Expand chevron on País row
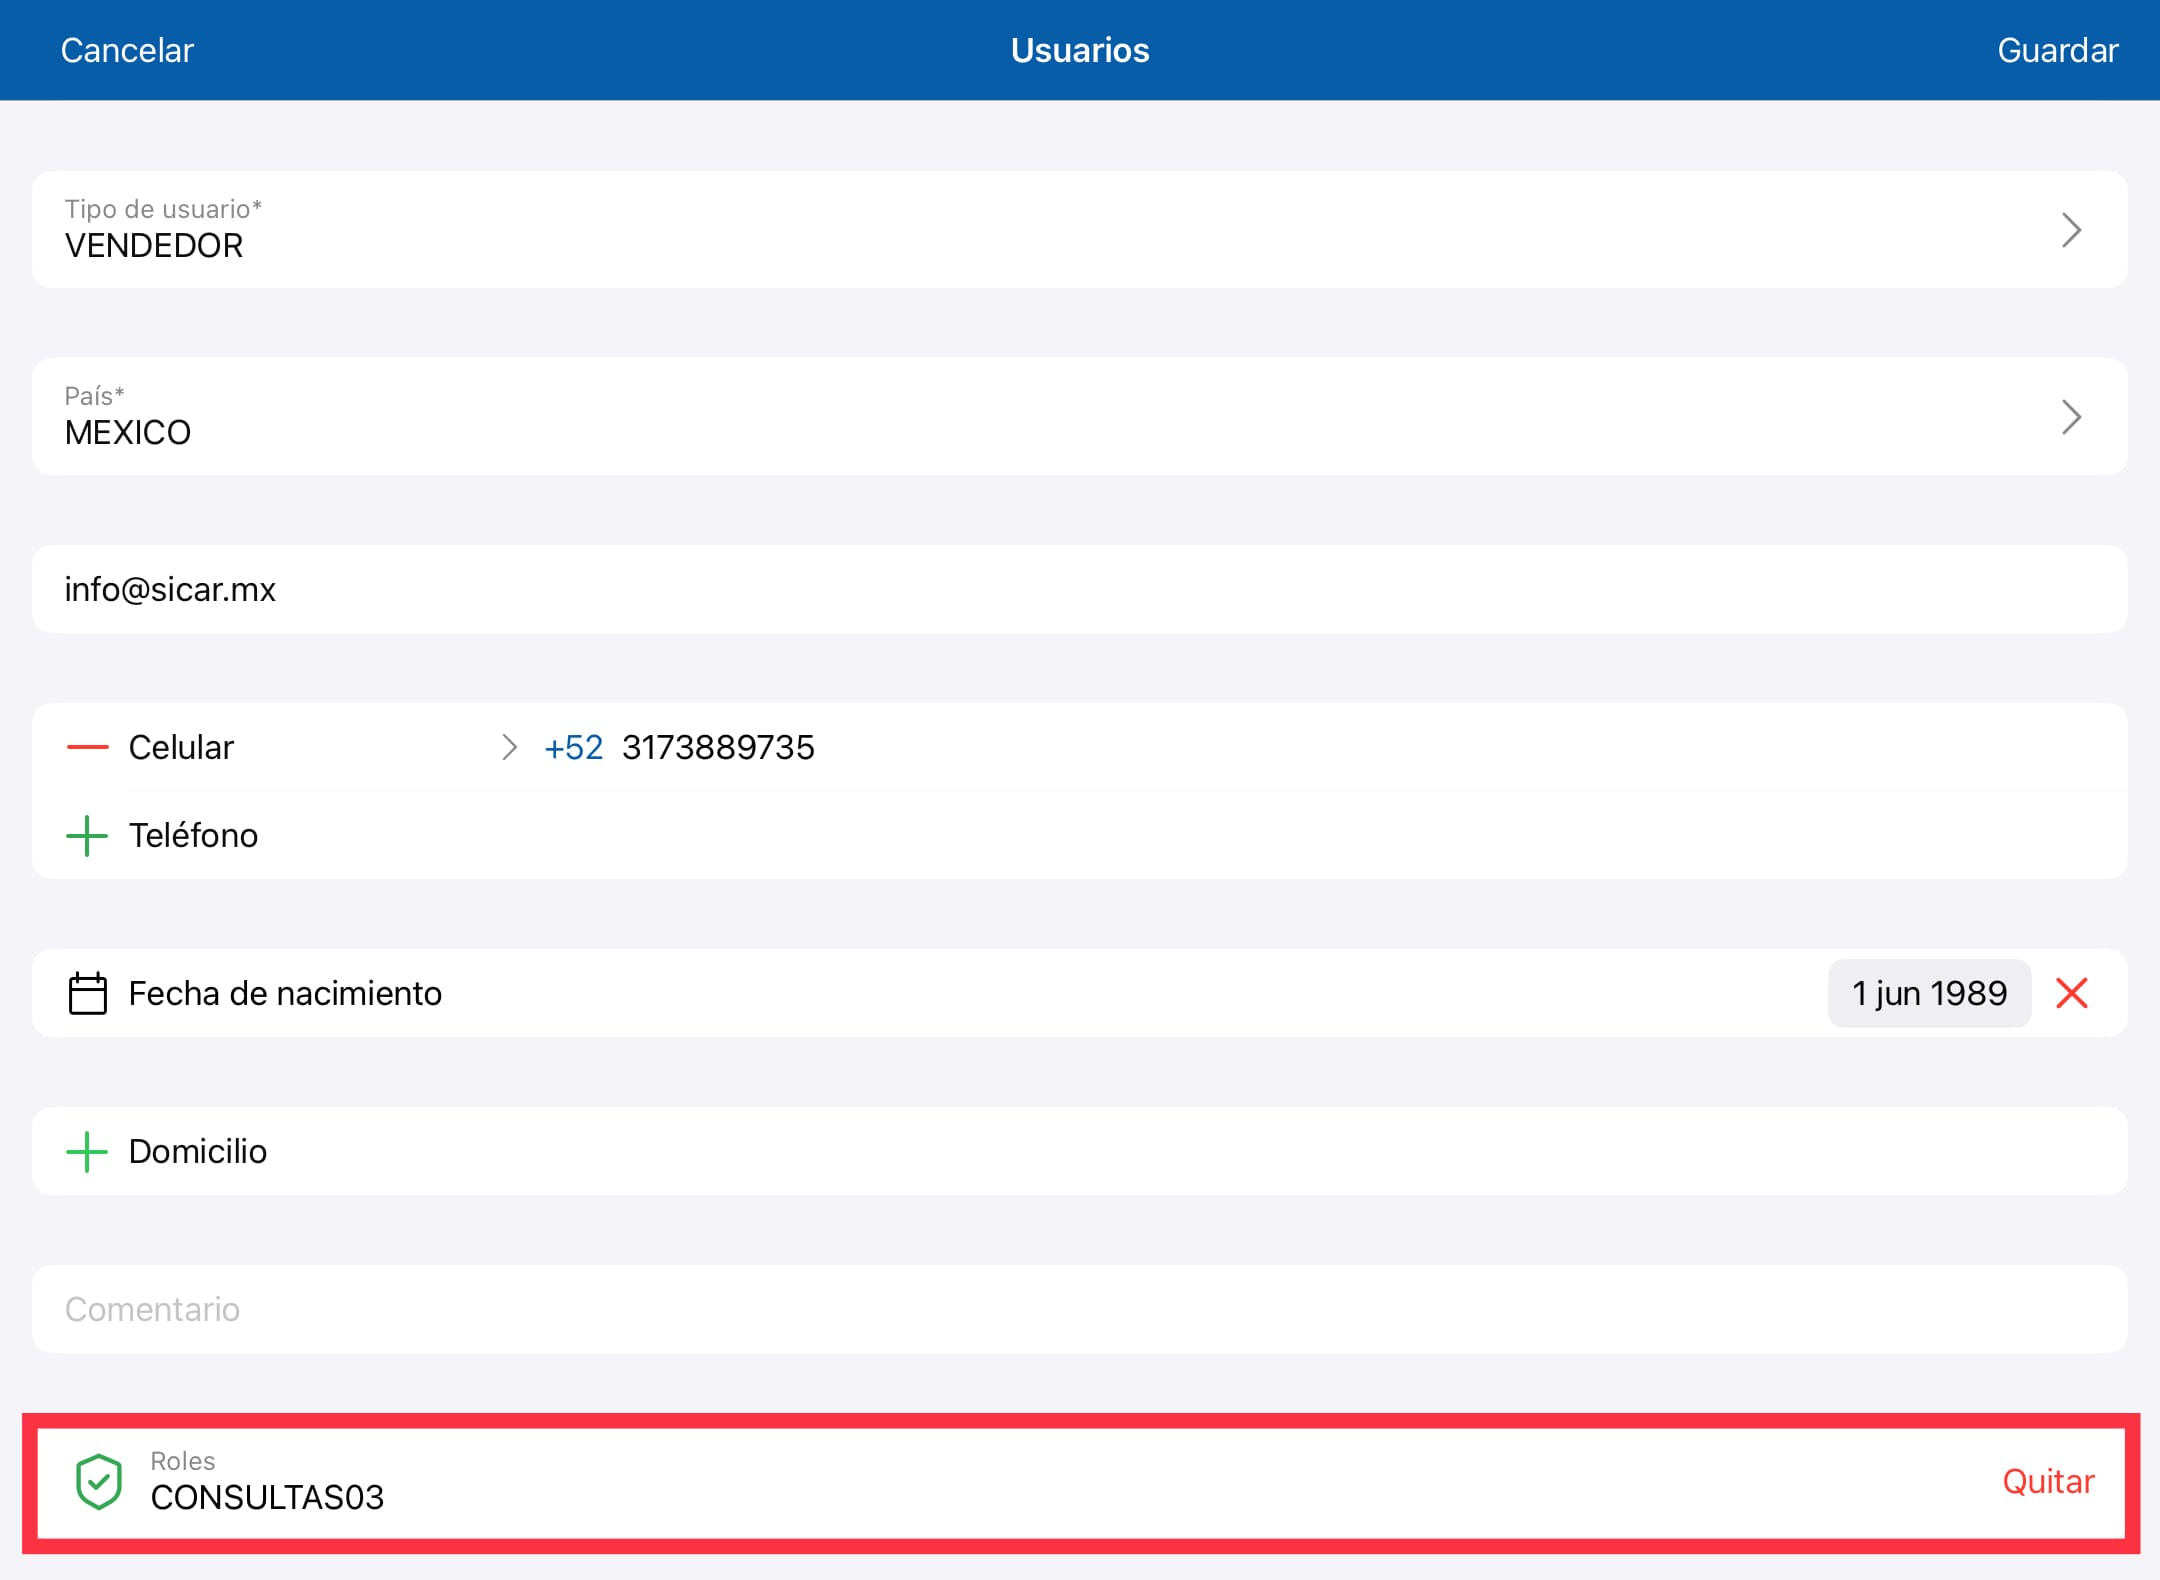The height and width of the screenshot is (1580, 2160). click(2071, 417)
